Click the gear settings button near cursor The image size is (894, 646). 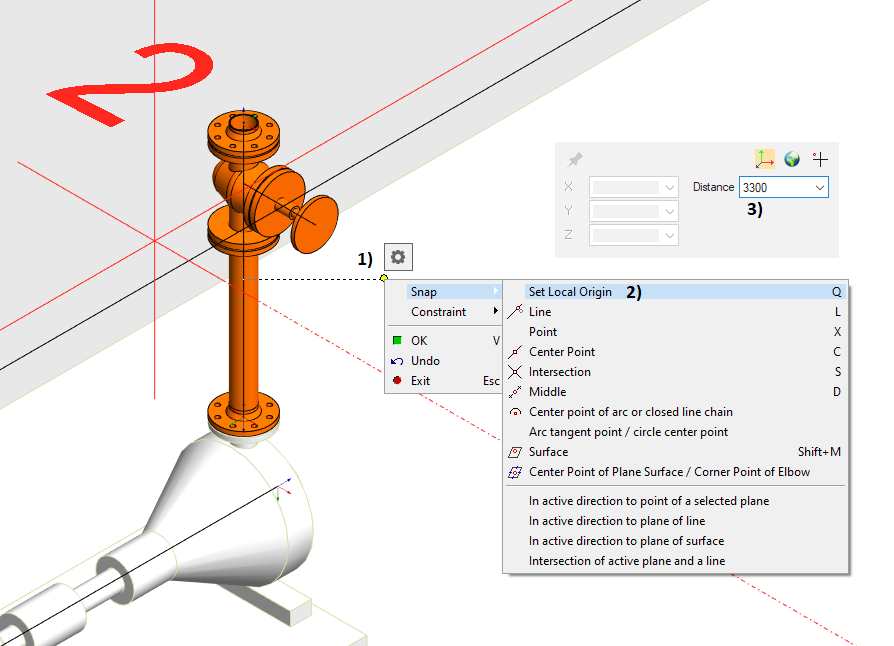[398, 257]
